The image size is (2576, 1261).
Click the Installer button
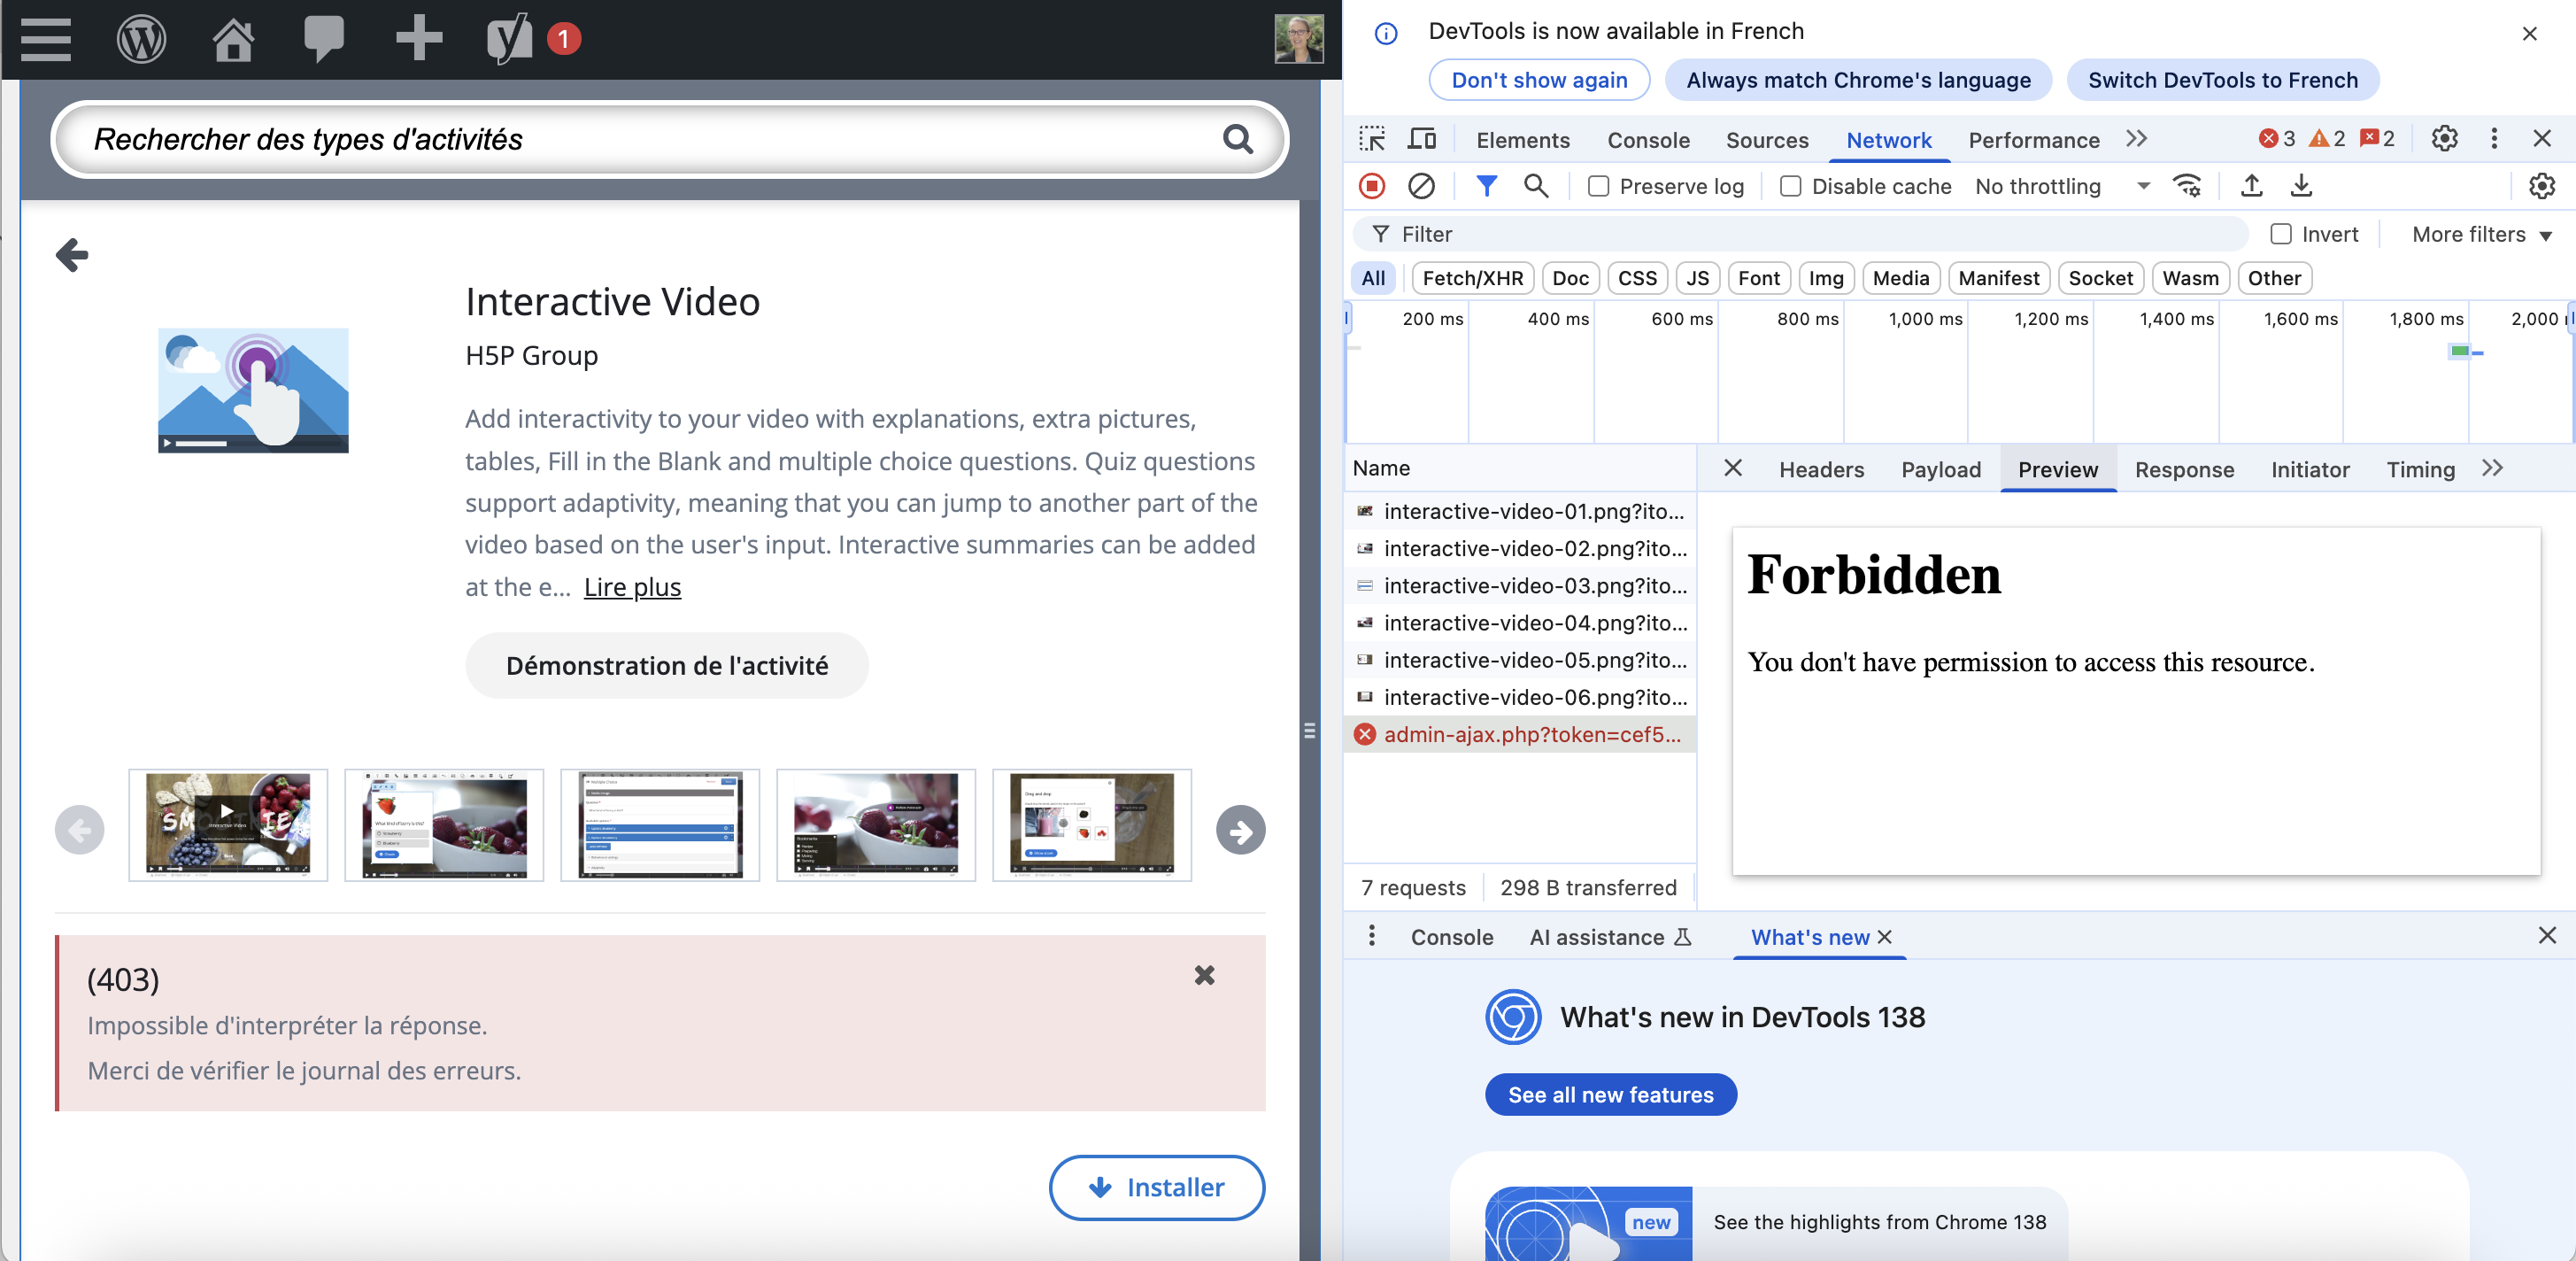1157,1187
